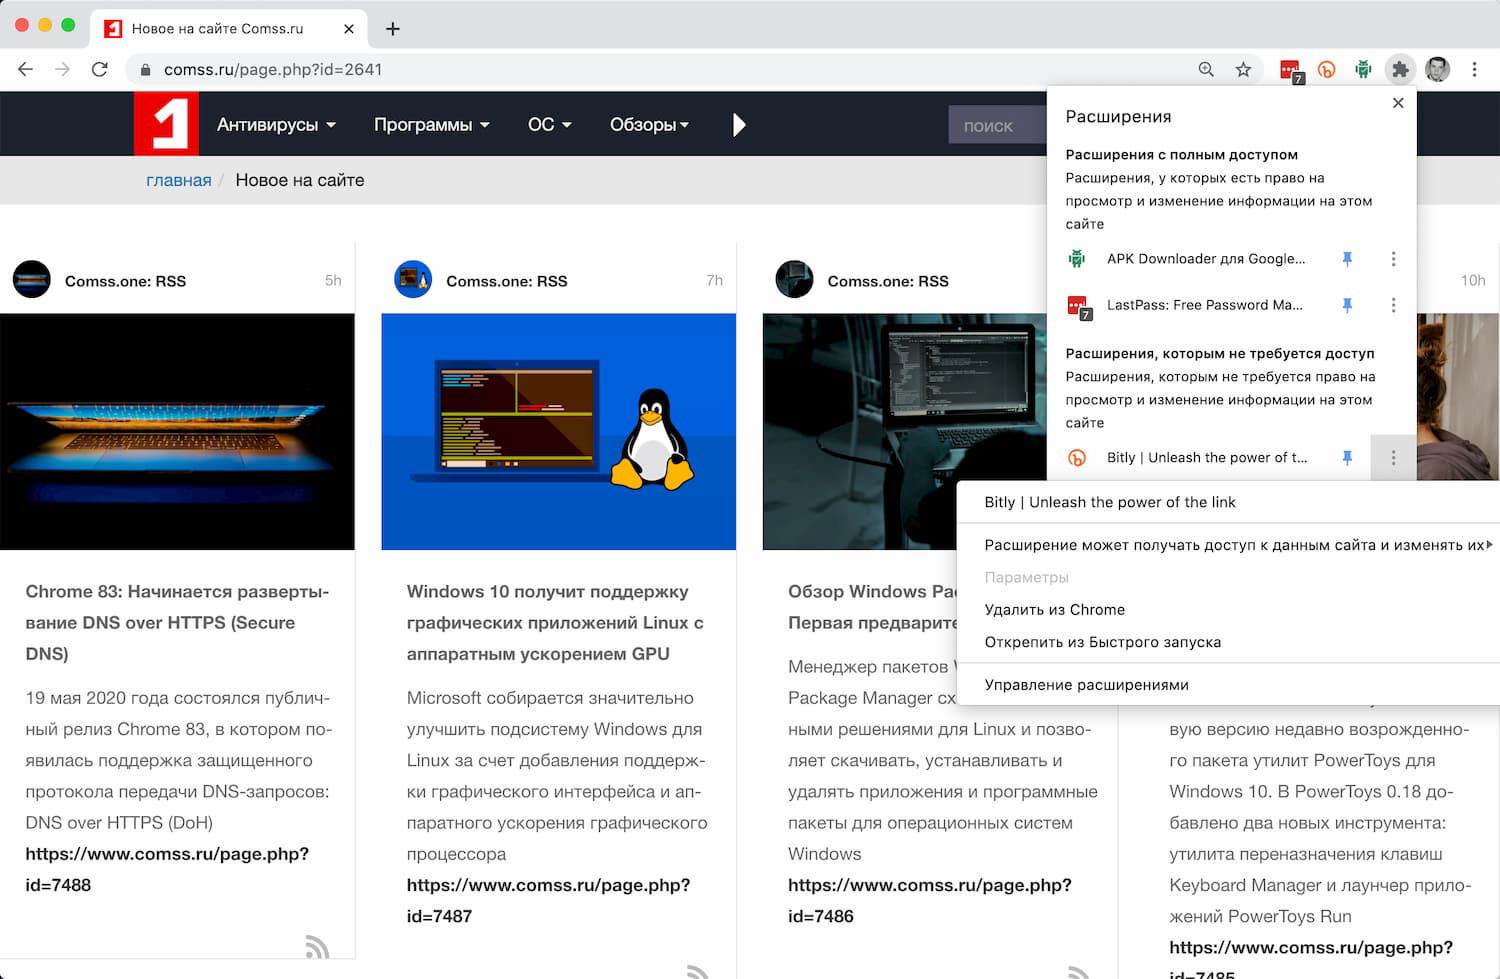The width and height of the screenshot is (1500, 979).
Task: Open the Chrome profile avatar
Action: [1437, 69]
